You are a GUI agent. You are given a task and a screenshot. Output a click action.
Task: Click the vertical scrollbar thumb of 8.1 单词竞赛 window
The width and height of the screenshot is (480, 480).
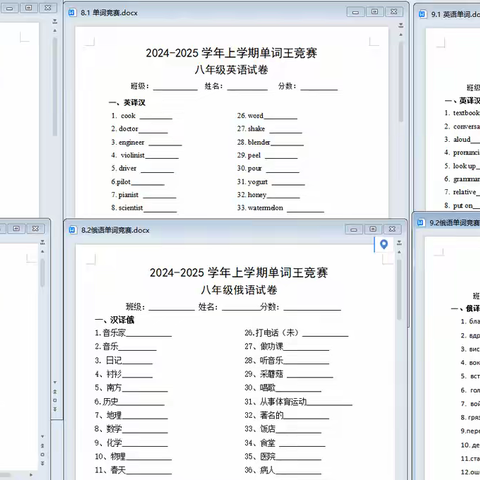(401, 82)
